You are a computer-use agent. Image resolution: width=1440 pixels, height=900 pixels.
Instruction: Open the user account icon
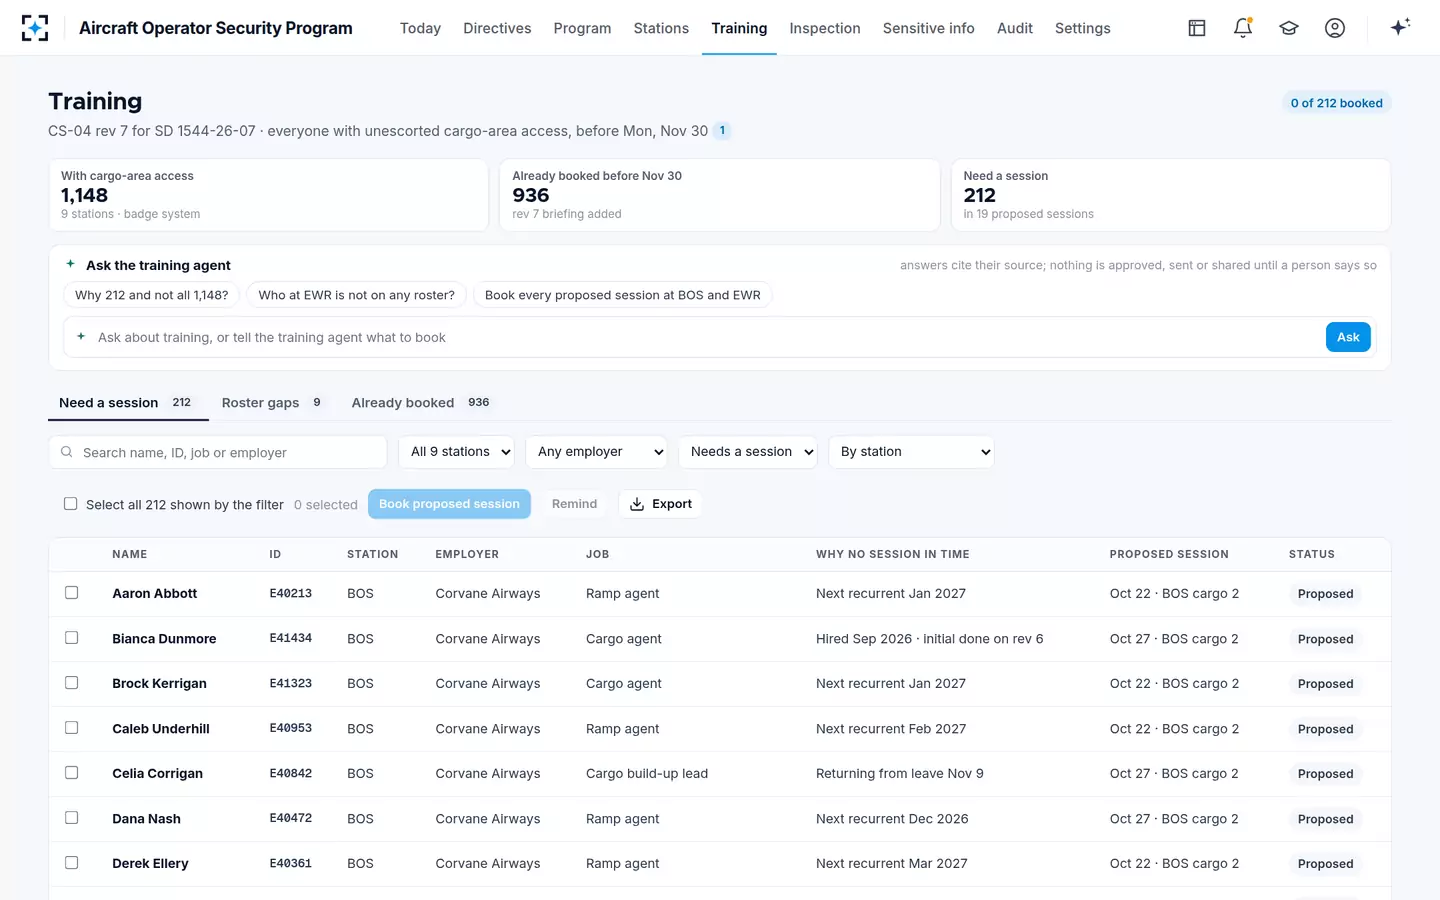[1335, 28]
